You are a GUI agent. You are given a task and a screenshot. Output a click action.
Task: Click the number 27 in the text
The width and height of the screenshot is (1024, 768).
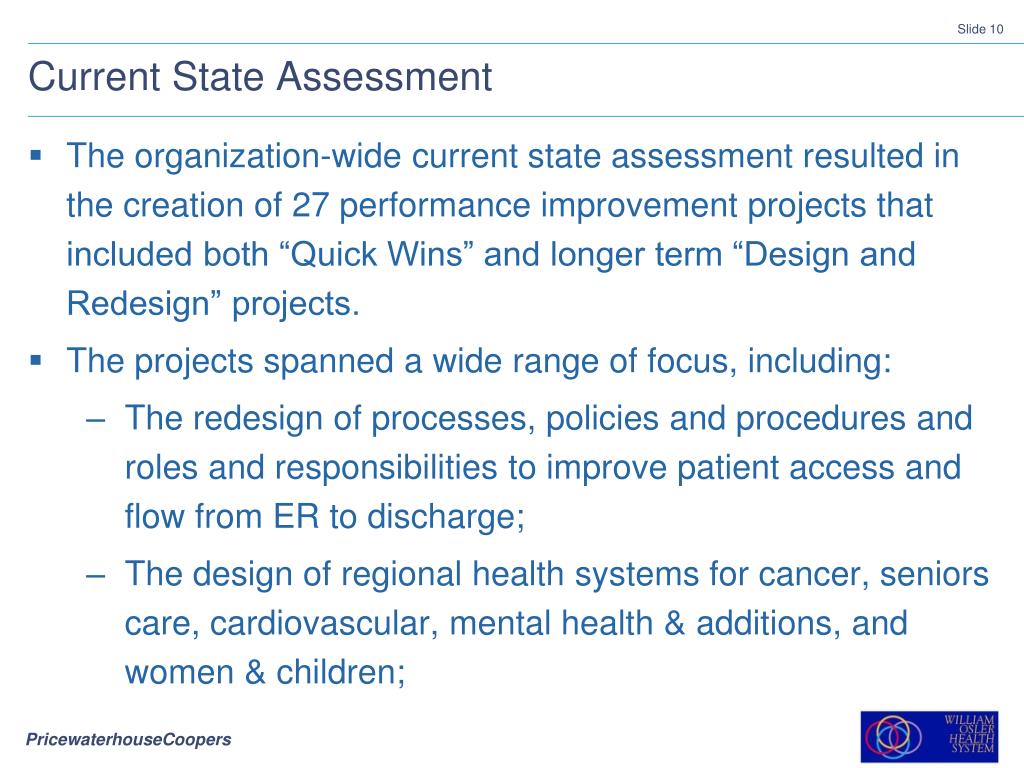(x=310, y=205)
